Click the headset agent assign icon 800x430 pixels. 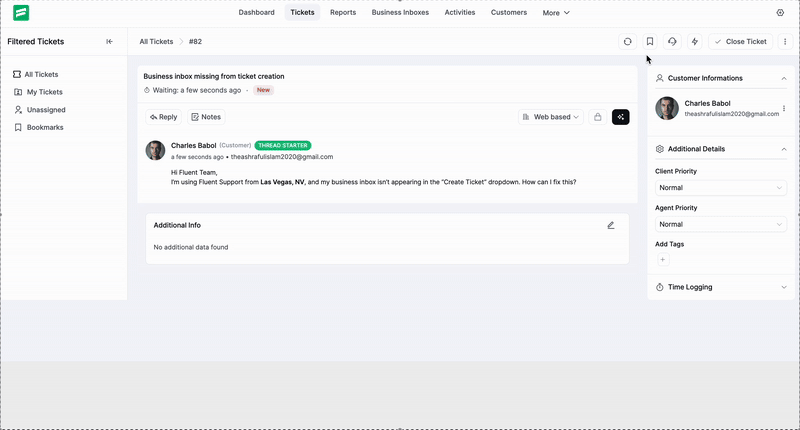pos(672,42)
